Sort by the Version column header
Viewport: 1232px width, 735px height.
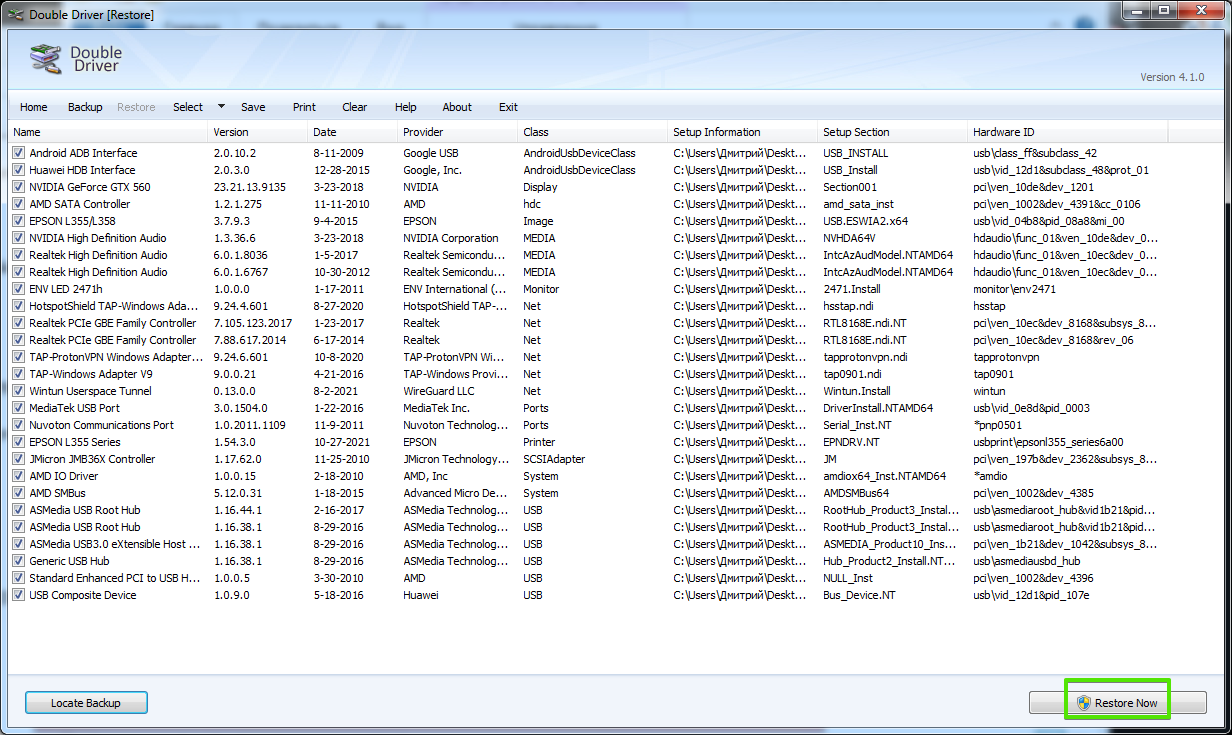pos(258,132)
